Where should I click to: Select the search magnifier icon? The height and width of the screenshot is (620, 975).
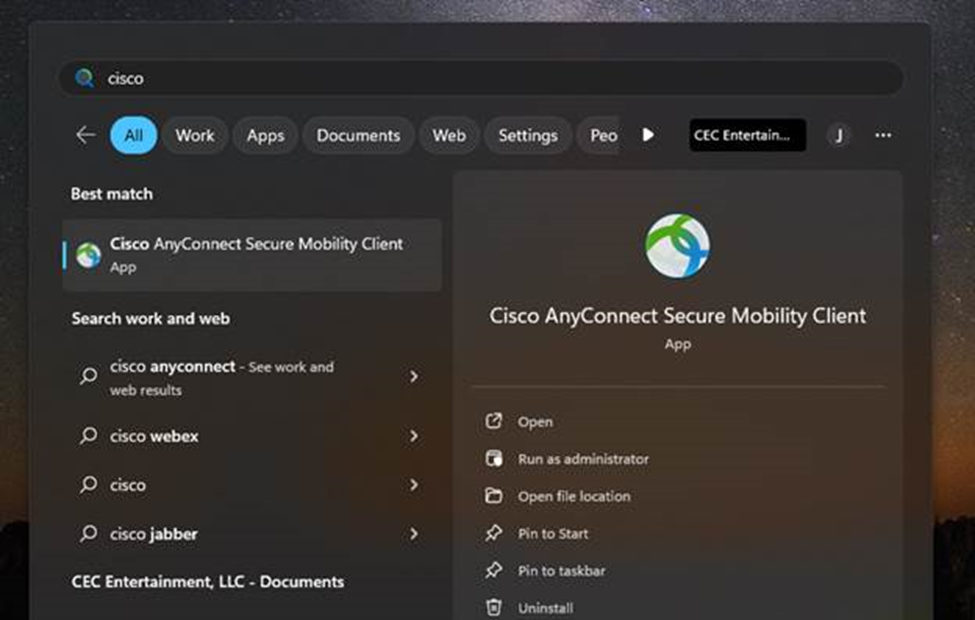[x=85, y=77]
